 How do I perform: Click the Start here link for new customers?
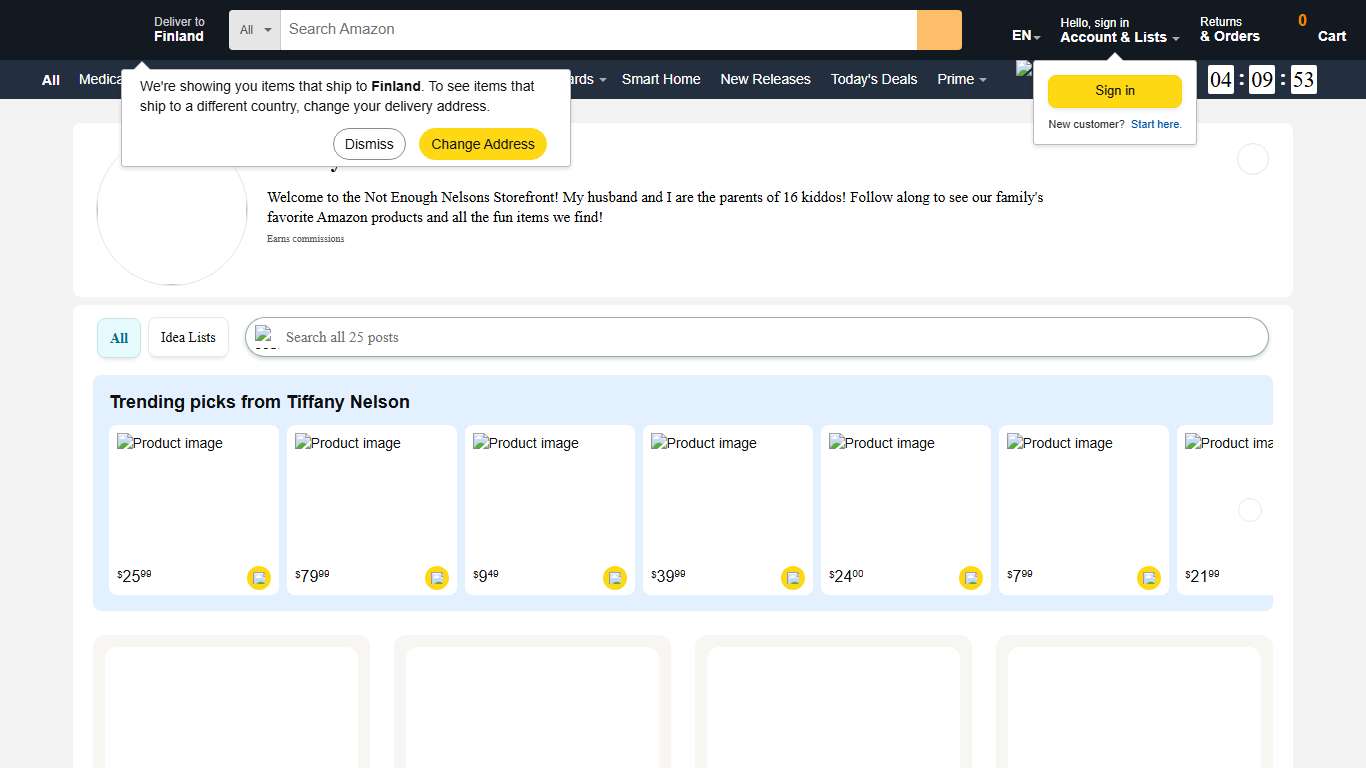[1156, 124]
